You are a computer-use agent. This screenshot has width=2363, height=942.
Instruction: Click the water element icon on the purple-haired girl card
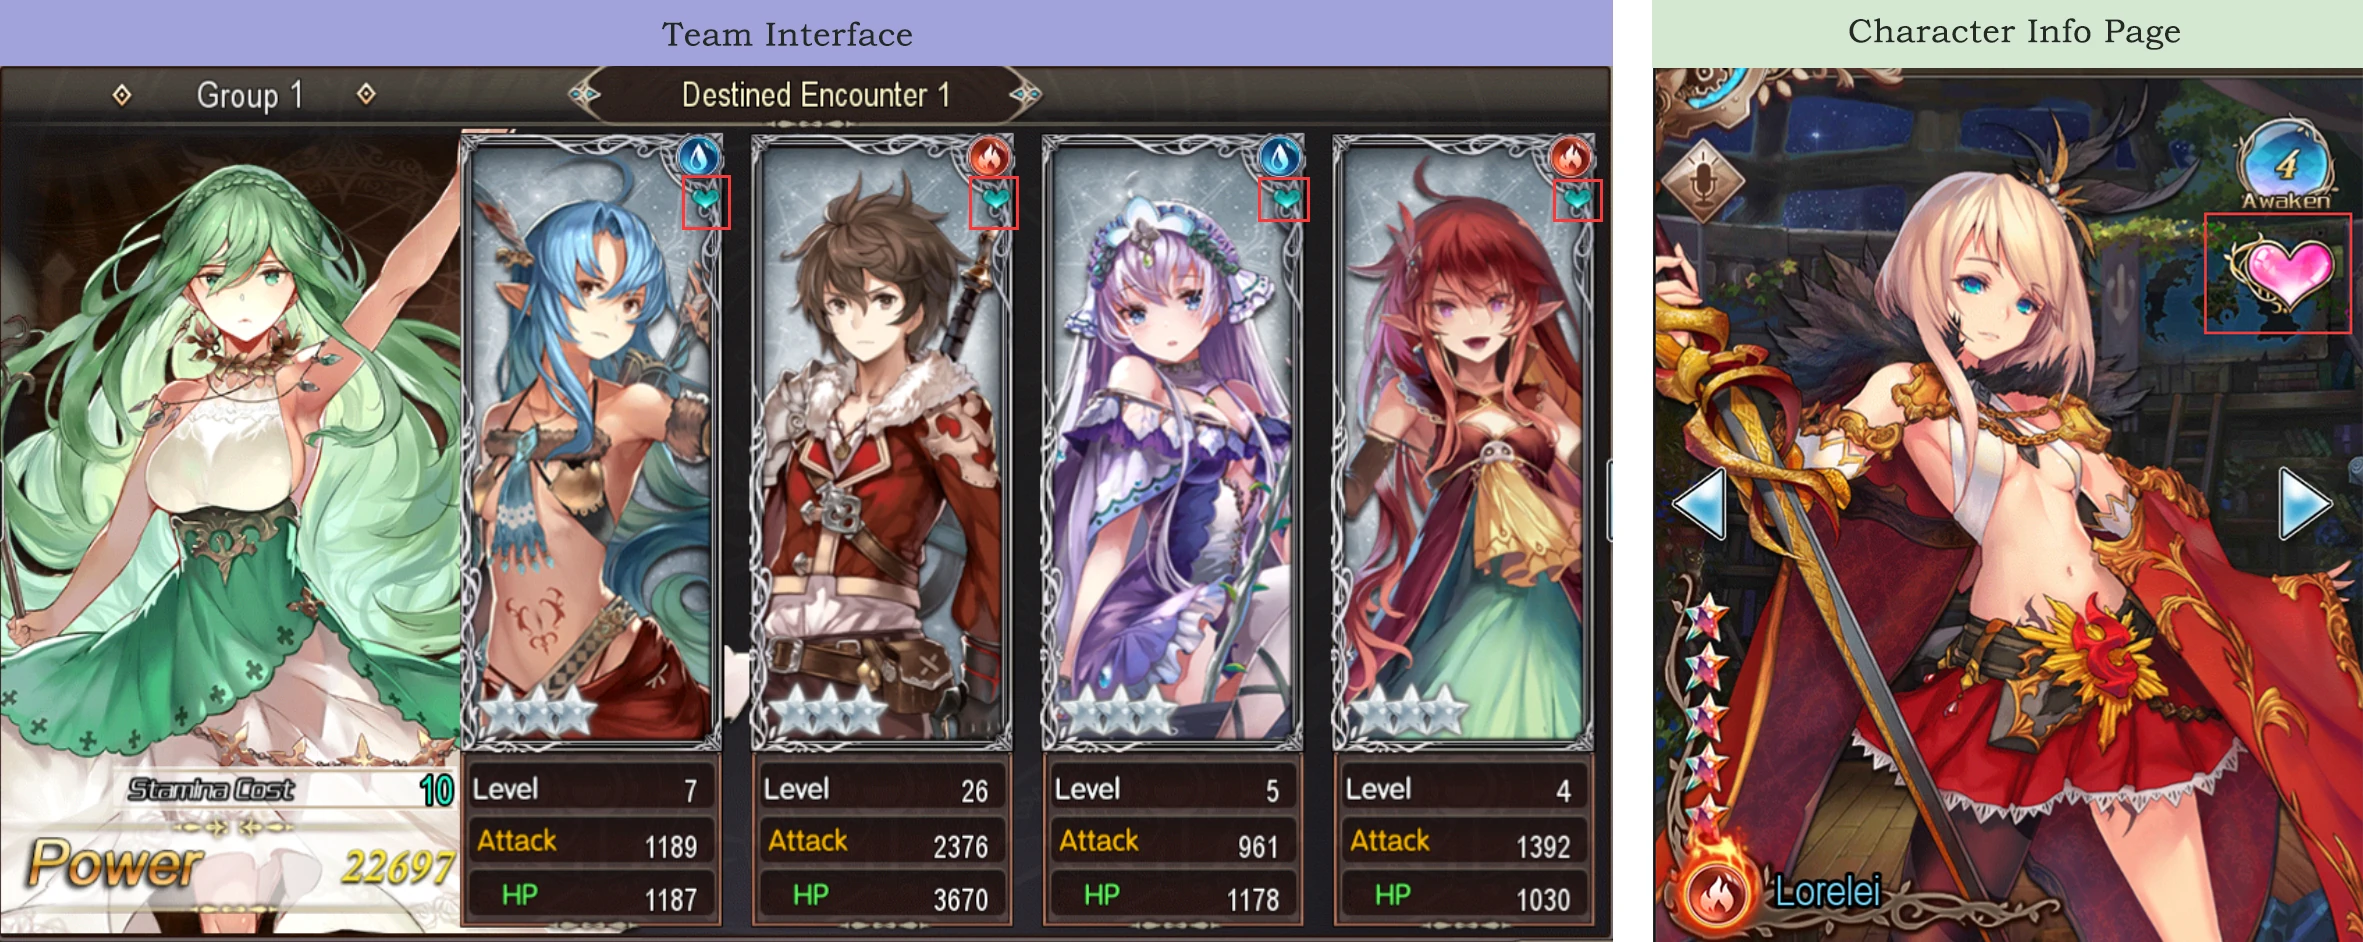tap(1280, 157)
